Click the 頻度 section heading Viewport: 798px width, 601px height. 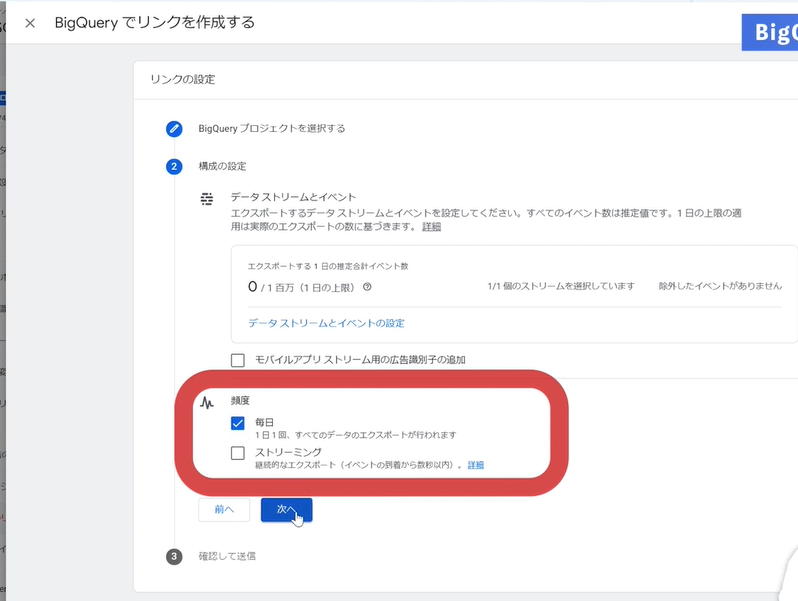(x=240, y=400)
